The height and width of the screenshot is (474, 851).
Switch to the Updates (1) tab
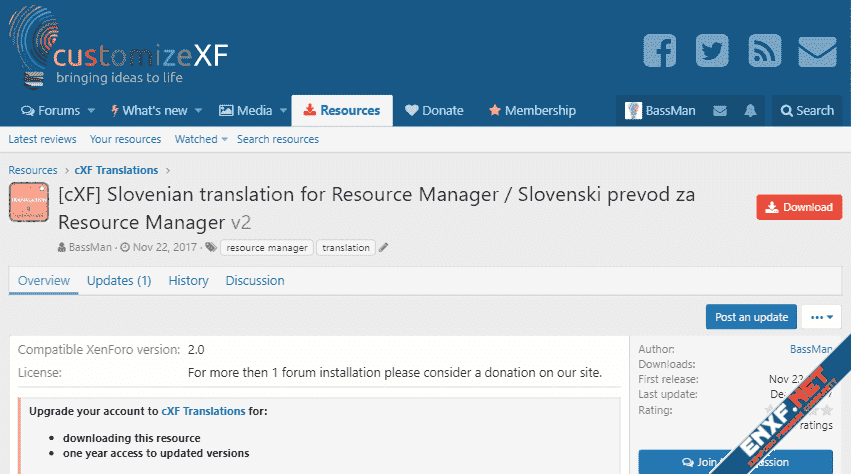119,281
